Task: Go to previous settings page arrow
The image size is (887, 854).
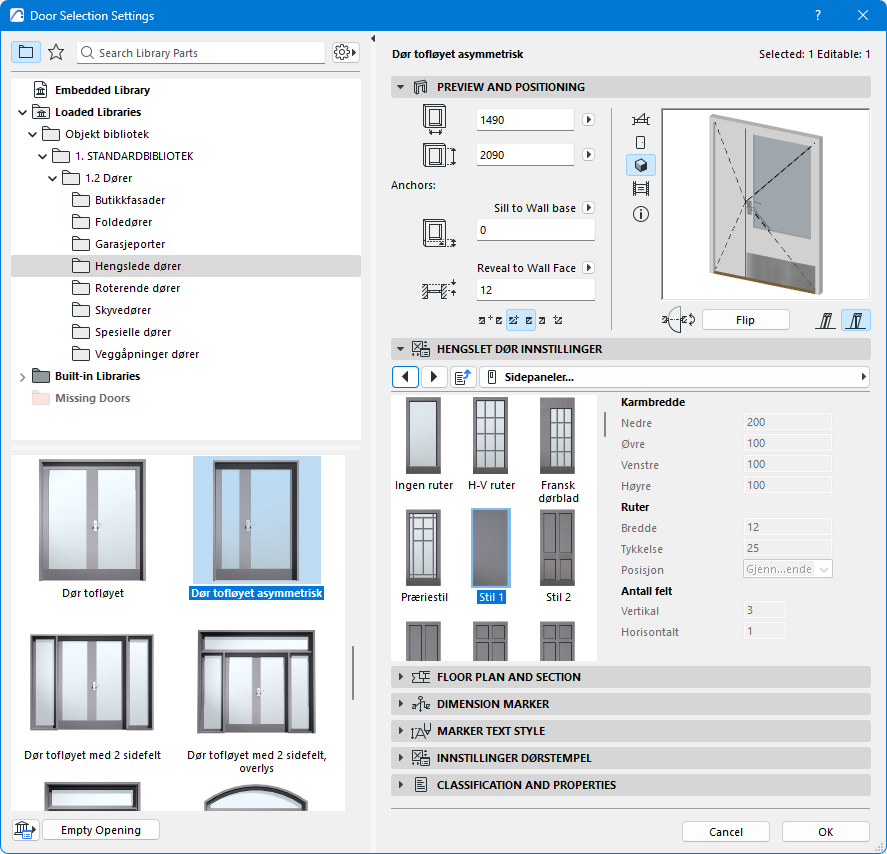Action: [405, 377]
